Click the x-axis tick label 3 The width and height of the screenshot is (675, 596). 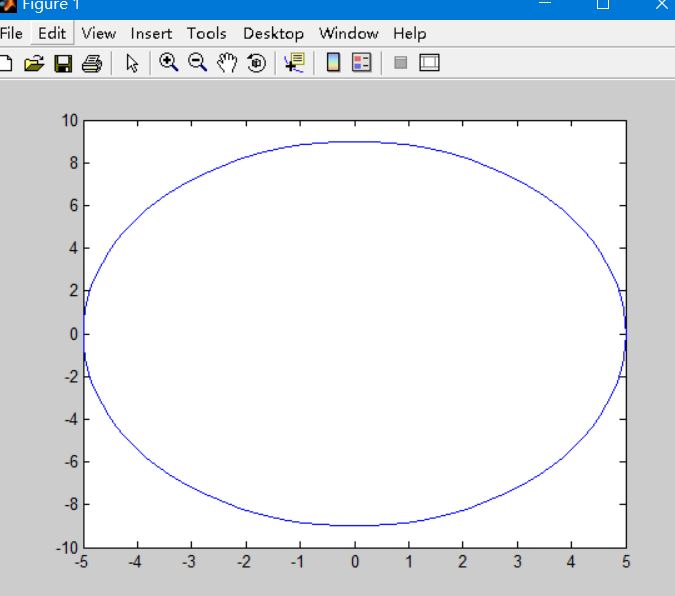click(x=517, y=562)
